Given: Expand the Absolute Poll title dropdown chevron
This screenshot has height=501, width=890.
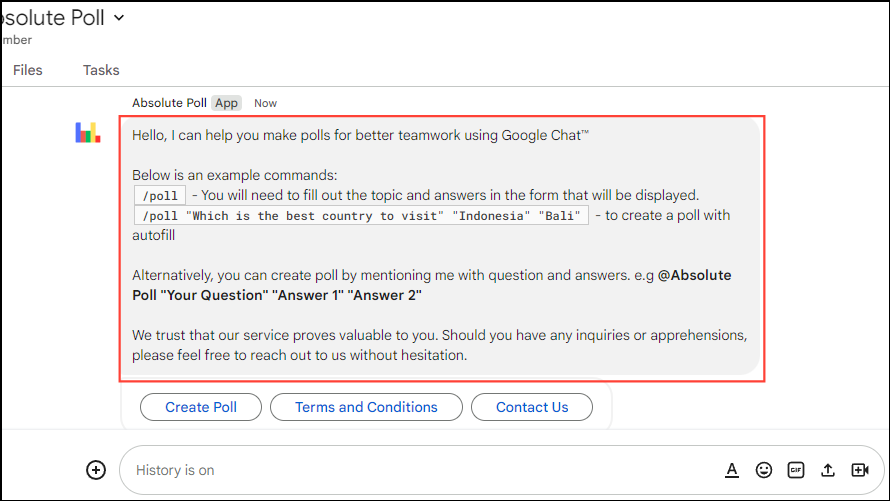Looking at the screenshot, I should pyautogui.click(x=119, y=18).
